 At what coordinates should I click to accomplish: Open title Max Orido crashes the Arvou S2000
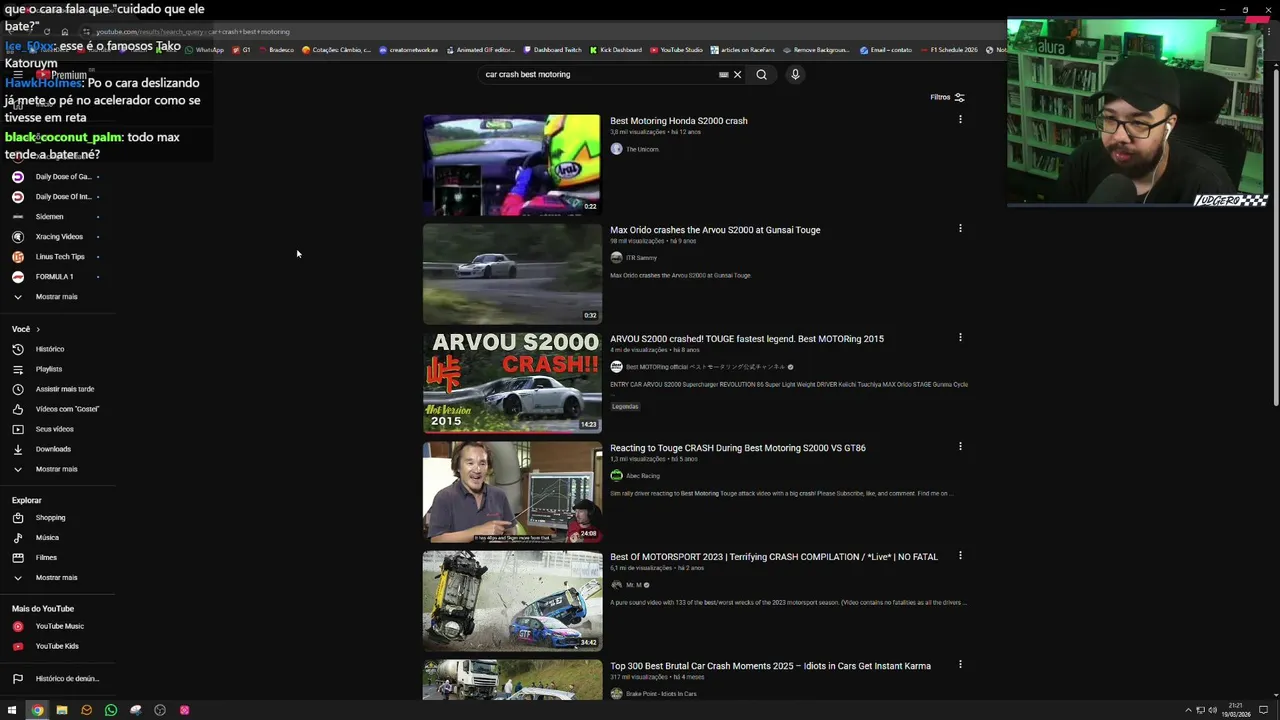click(715, 230)
